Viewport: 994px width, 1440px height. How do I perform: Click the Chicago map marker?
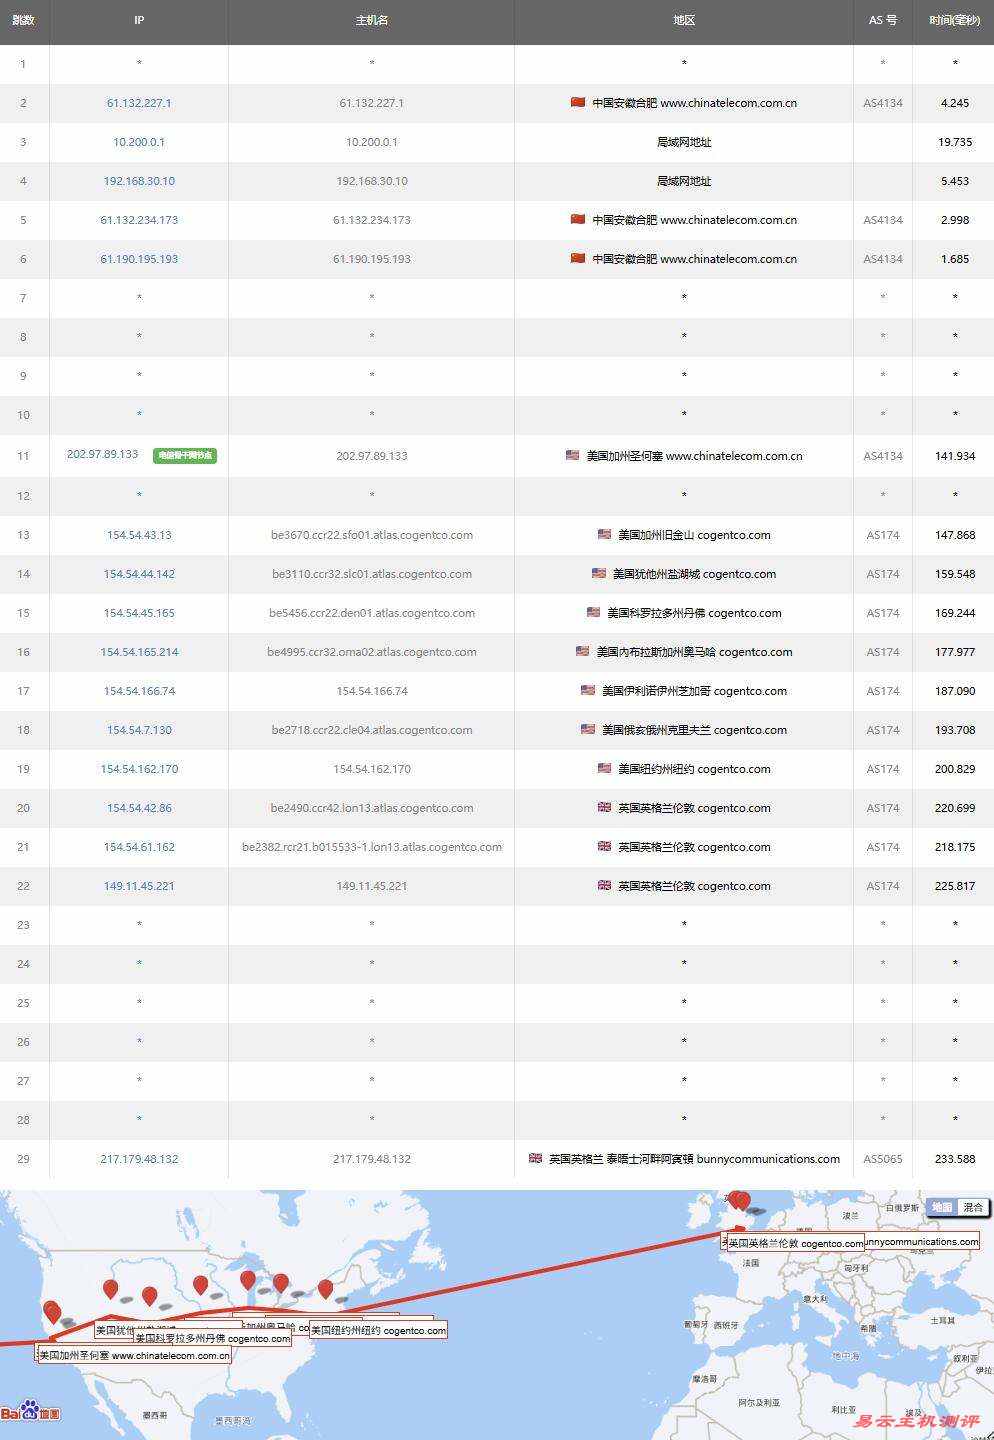pos(248,1280)
